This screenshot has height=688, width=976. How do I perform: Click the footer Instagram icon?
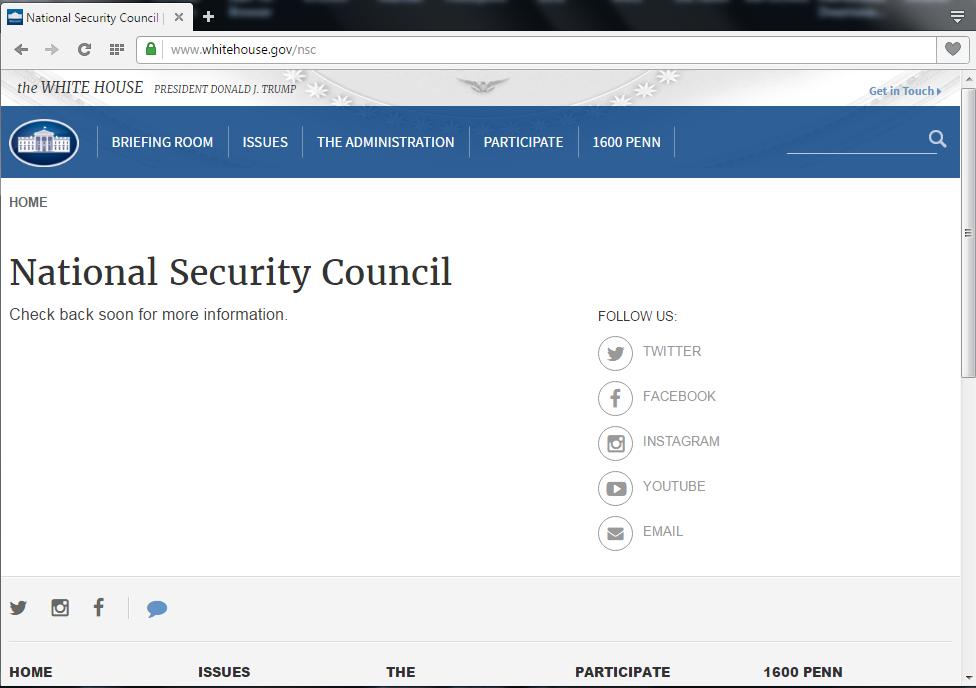click(60, 608)
